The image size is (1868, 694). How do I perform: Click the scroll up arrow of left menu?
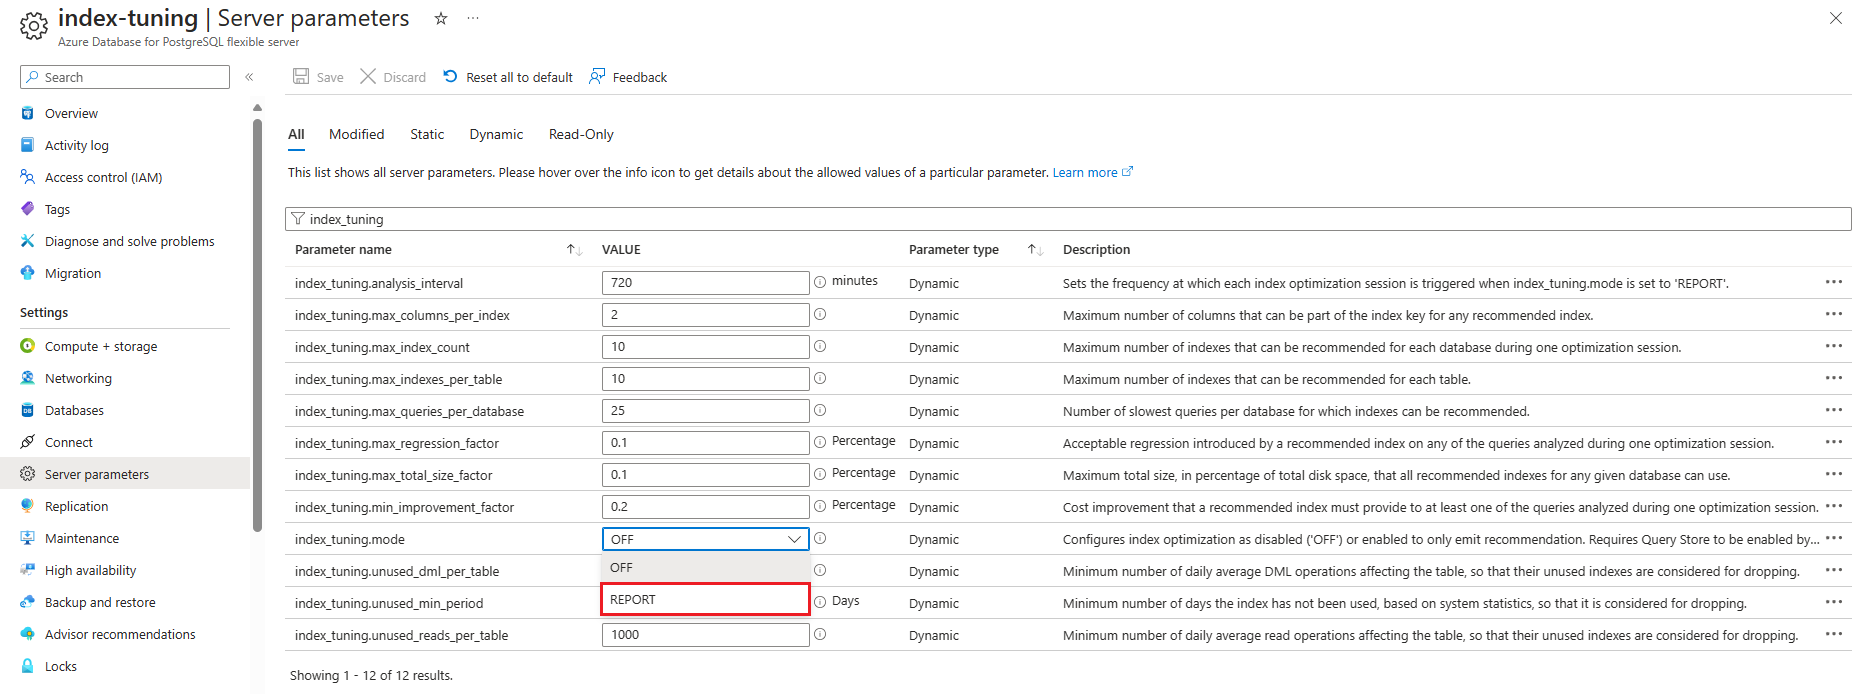coord(257,107)
